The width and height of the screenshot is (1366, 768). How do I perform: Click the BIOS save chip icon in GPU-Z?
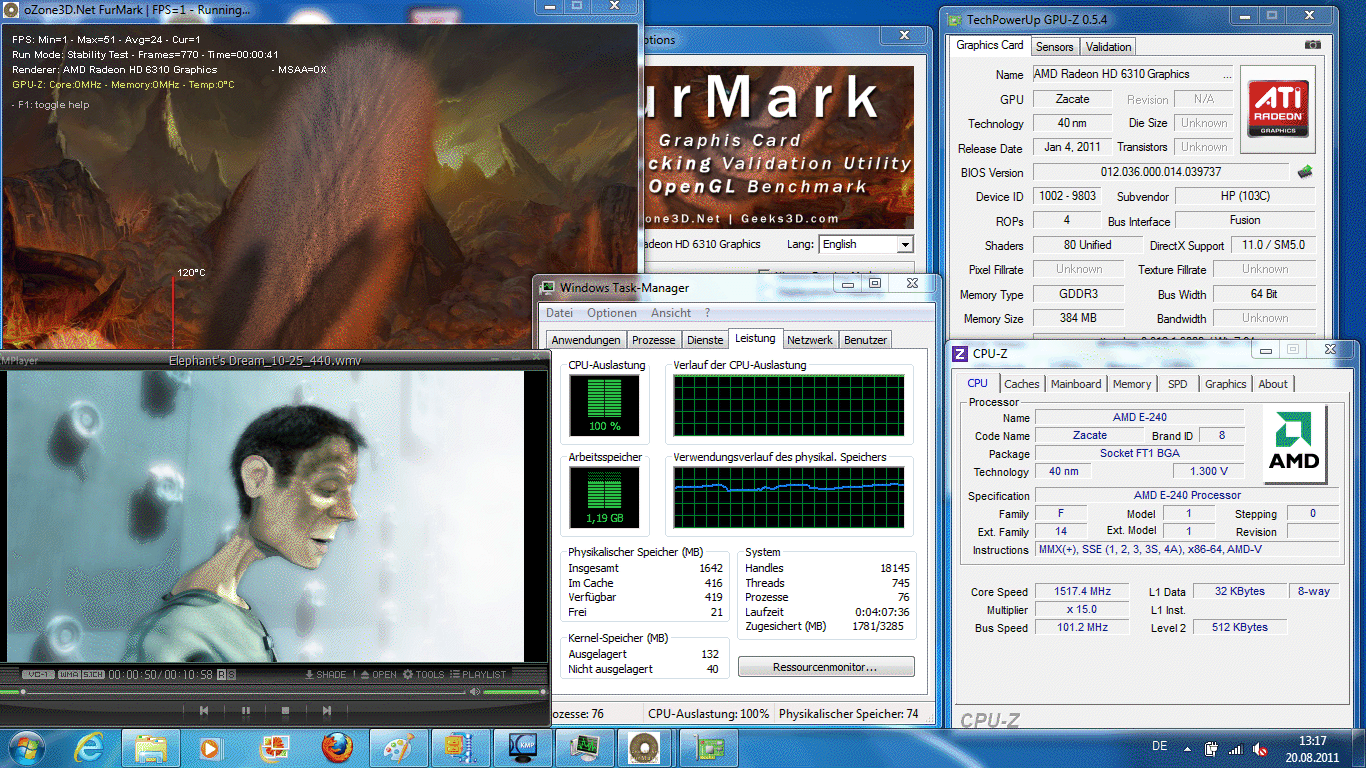[x=1305, y=172]
